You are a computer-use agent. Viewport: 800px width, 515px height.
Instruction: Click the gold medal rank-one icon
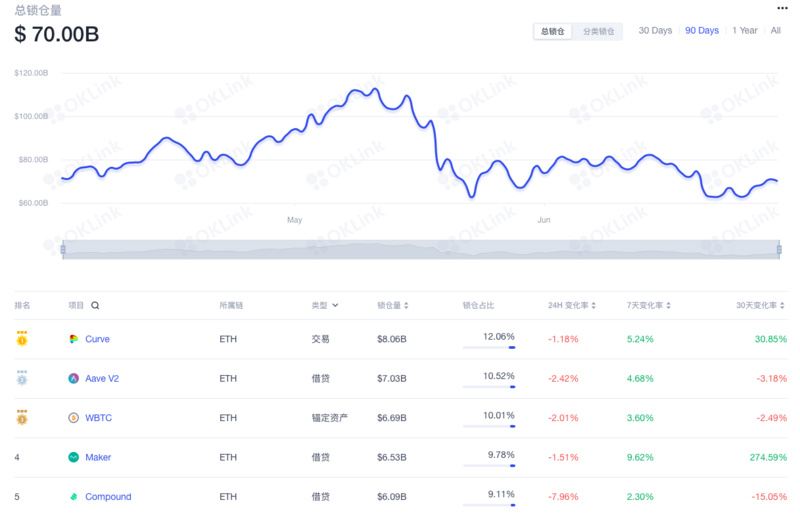(22, 339)
